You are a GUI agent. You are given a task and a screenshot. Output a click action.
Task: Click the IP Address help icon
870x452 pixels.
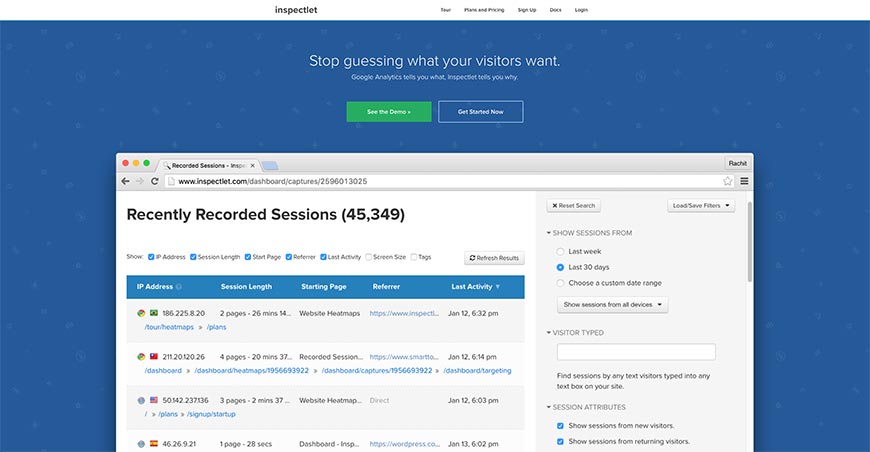click(179, 287)
